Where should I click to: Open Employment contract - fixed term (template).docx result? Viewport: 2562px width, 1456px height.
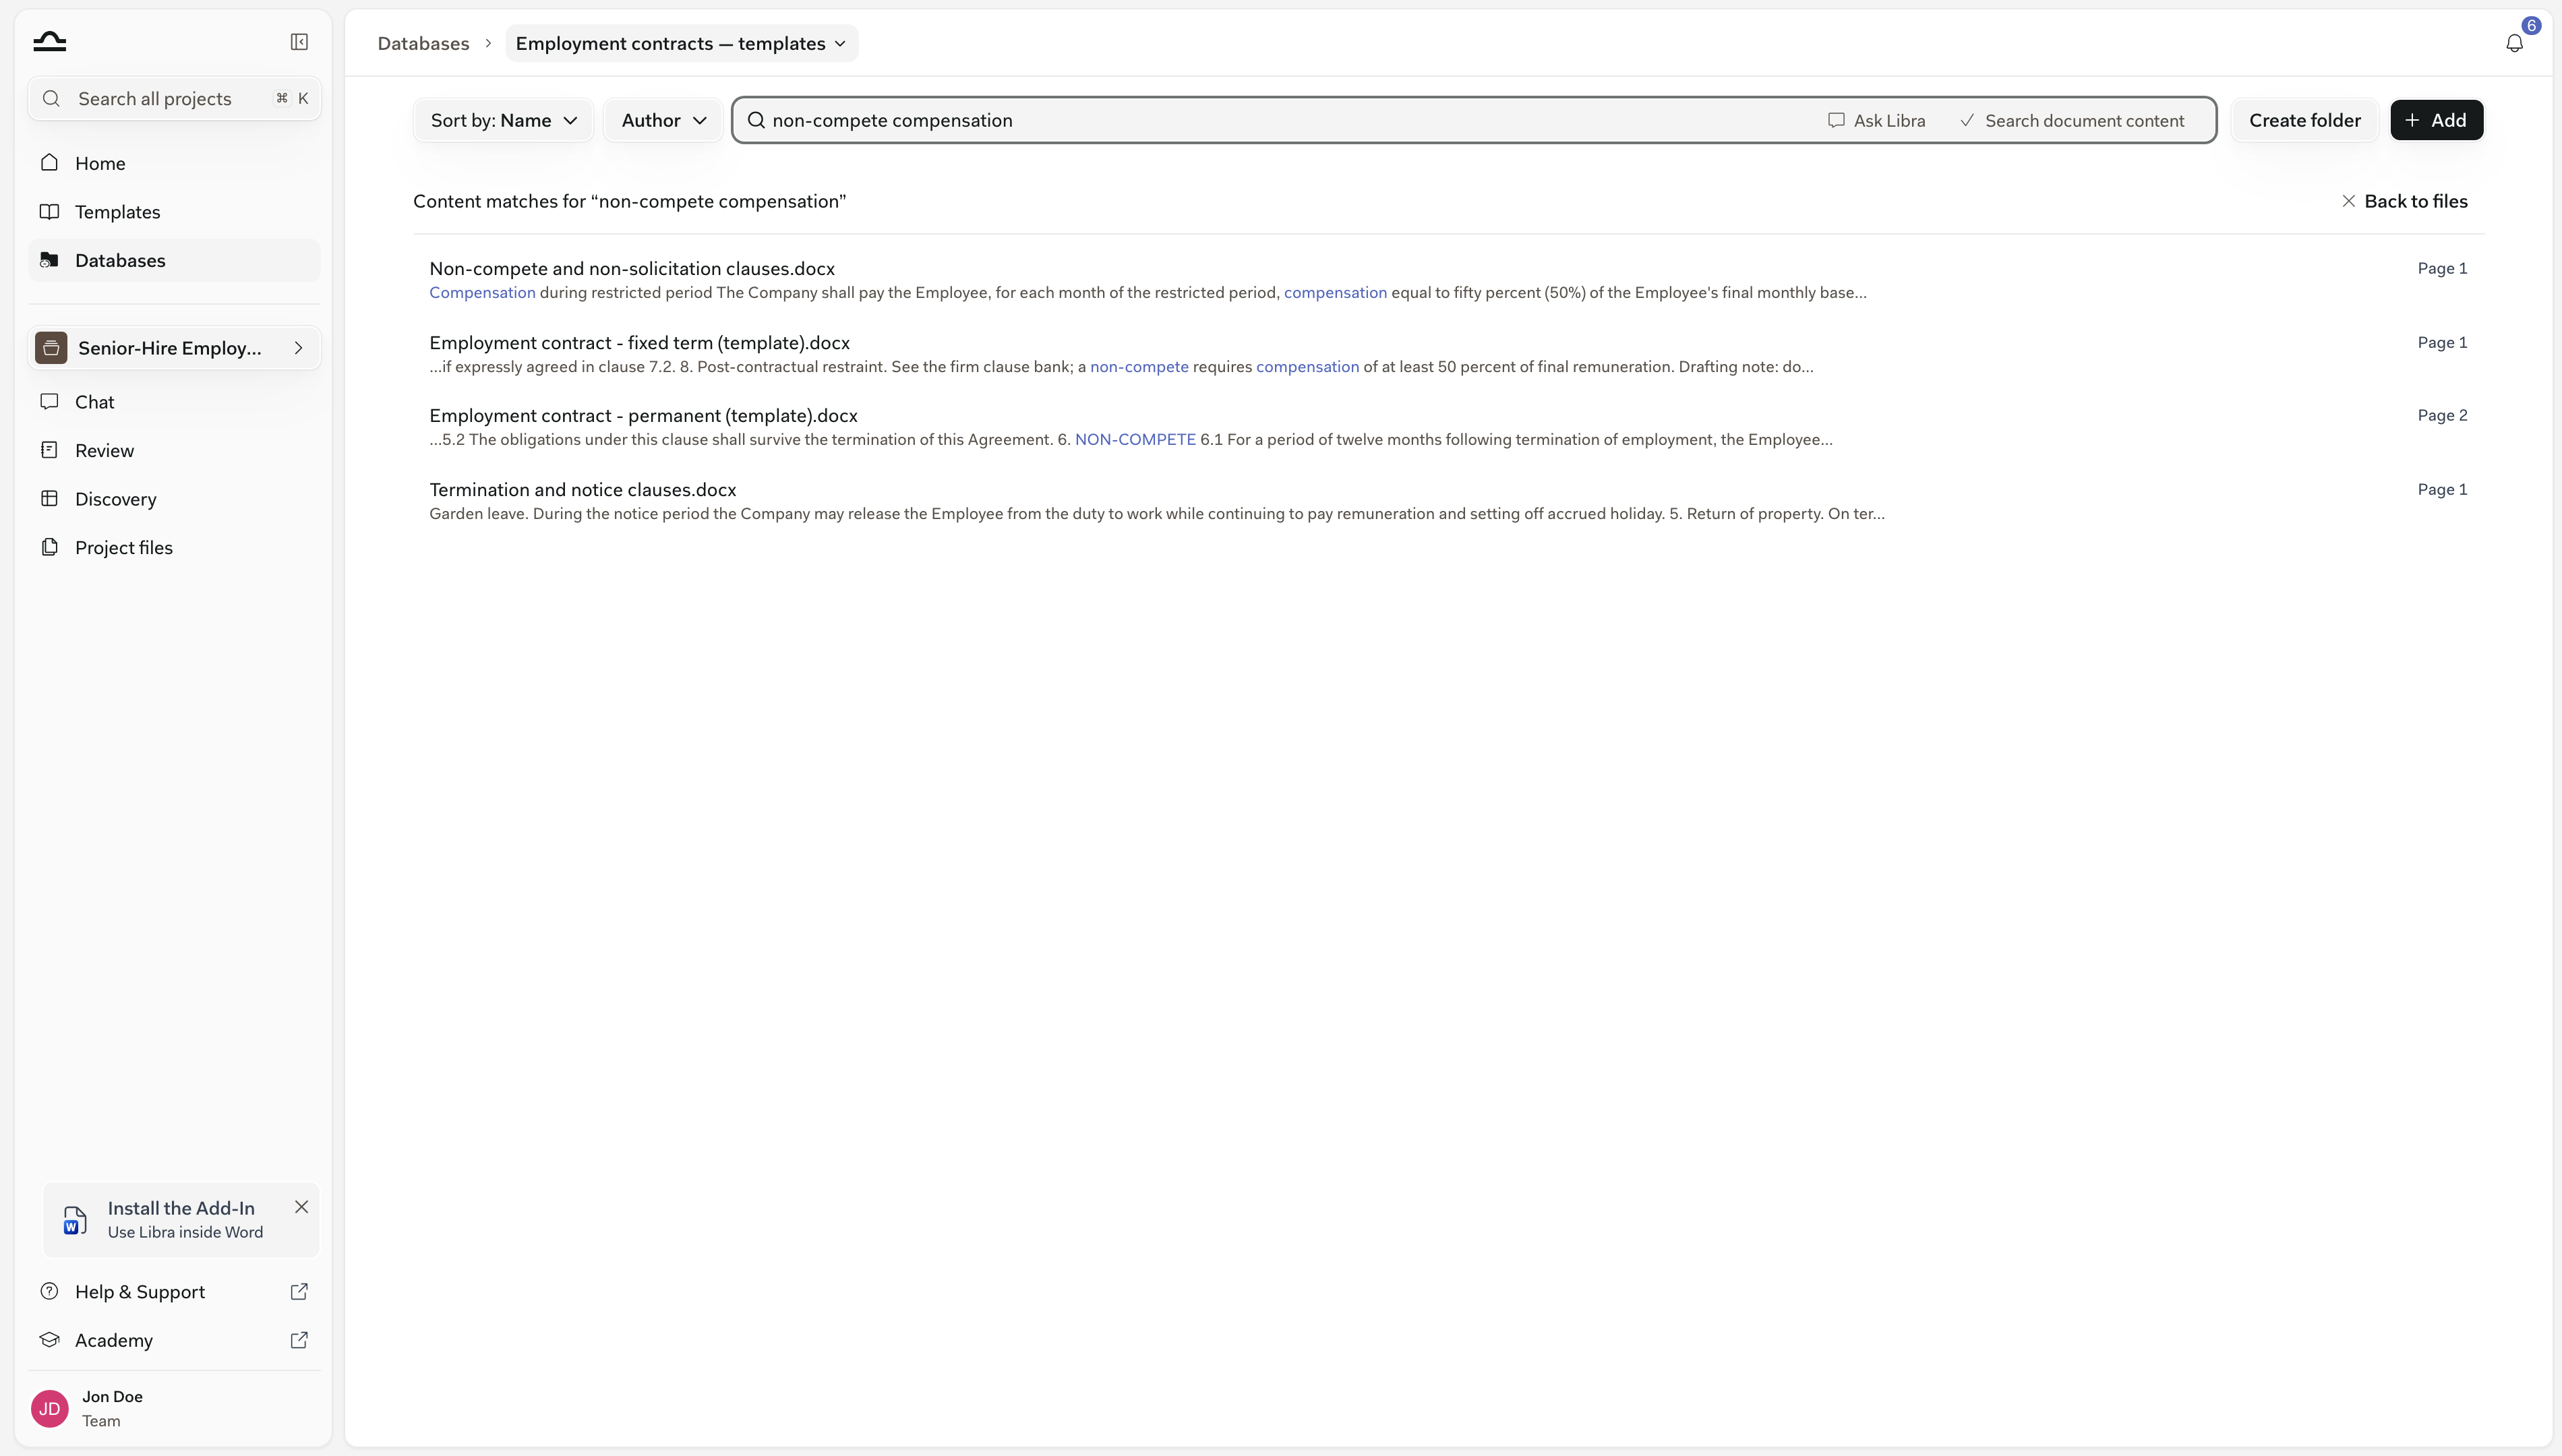pos(1448,354)
